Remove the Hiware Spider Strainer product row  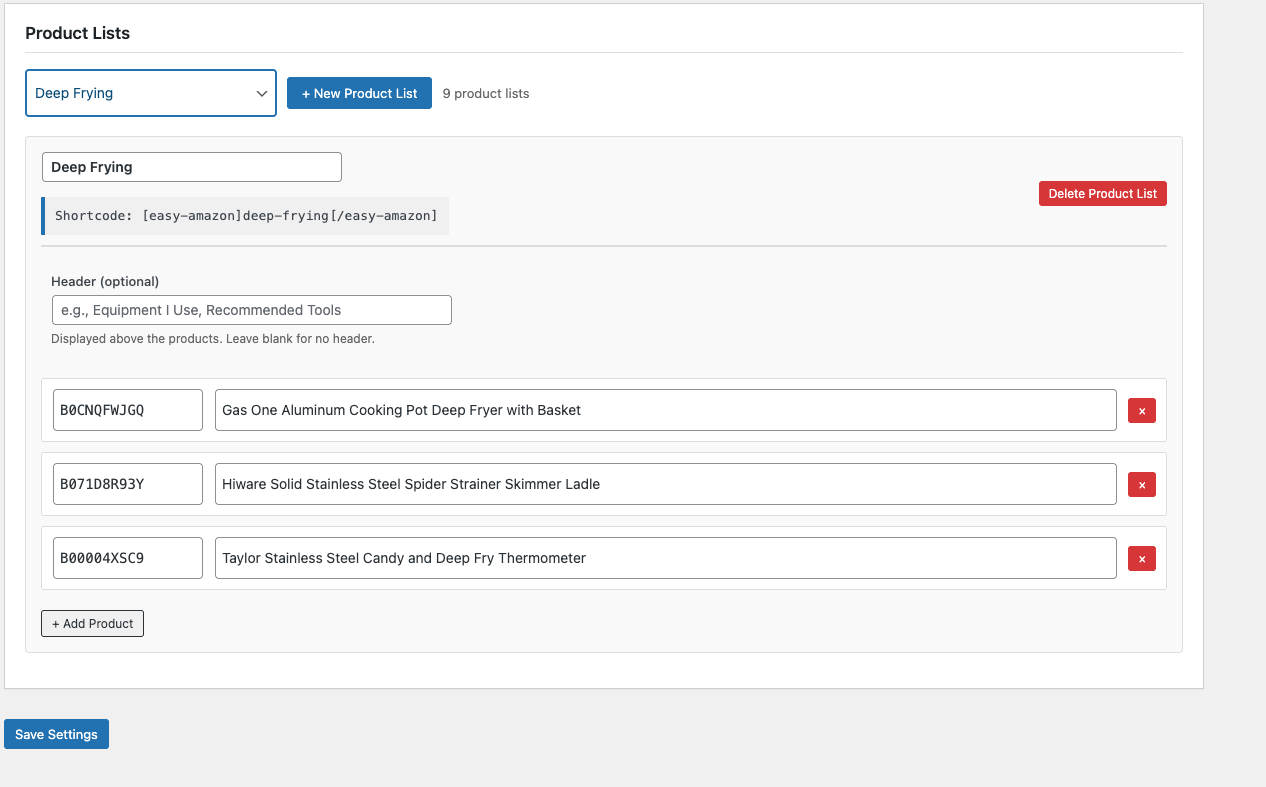tap(1141, 484)
